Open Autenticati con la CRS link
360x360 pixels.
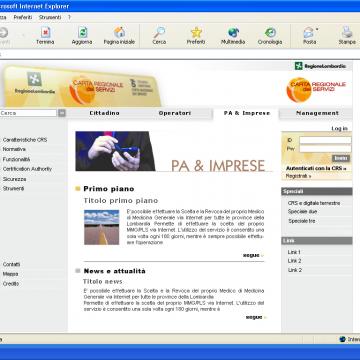[x=316, y=169]
